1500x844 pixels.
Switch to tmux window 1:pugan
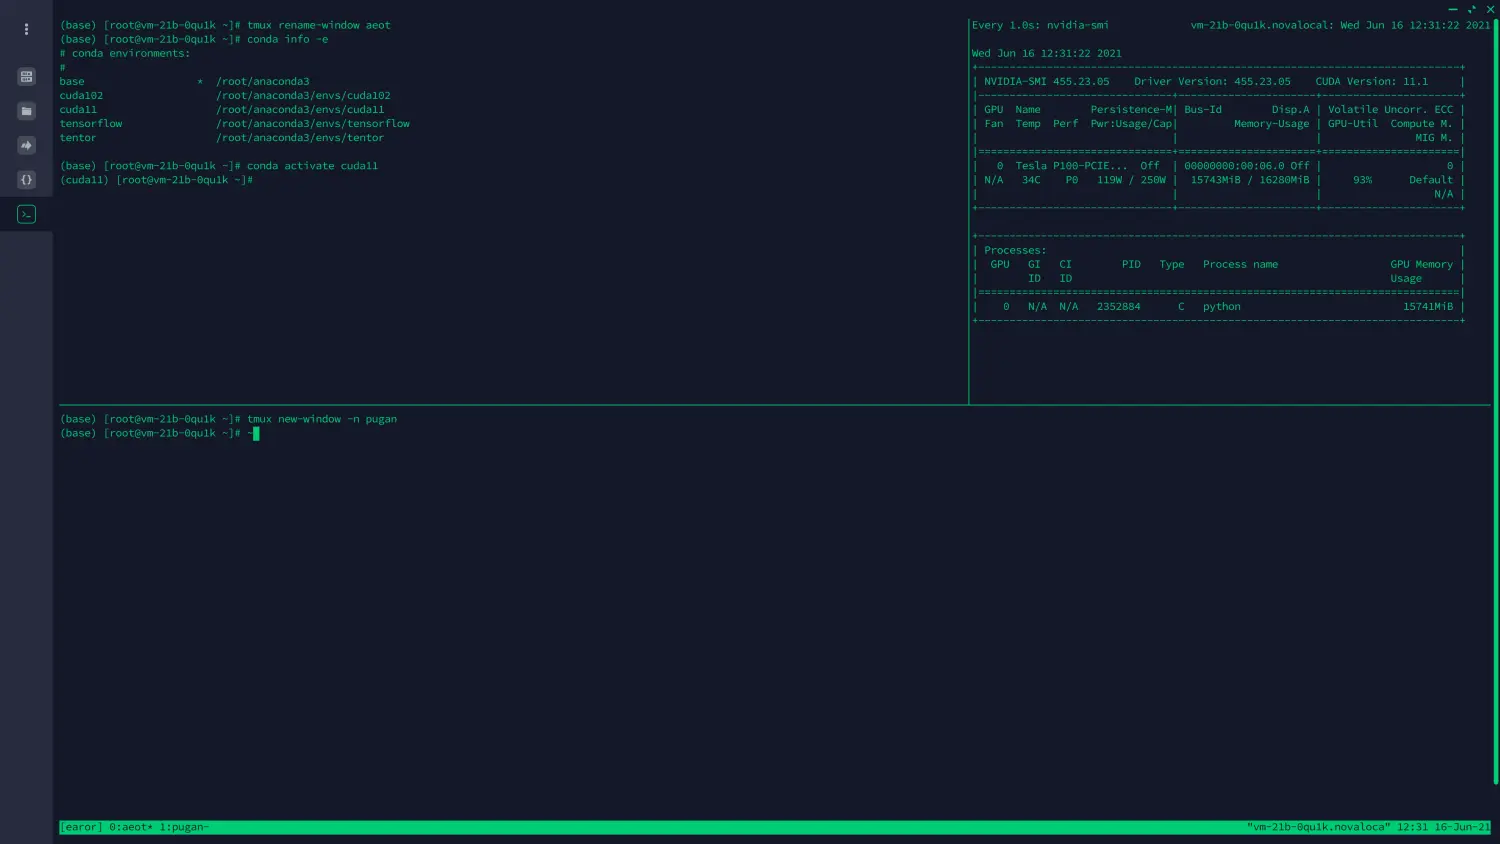[183, 827]
